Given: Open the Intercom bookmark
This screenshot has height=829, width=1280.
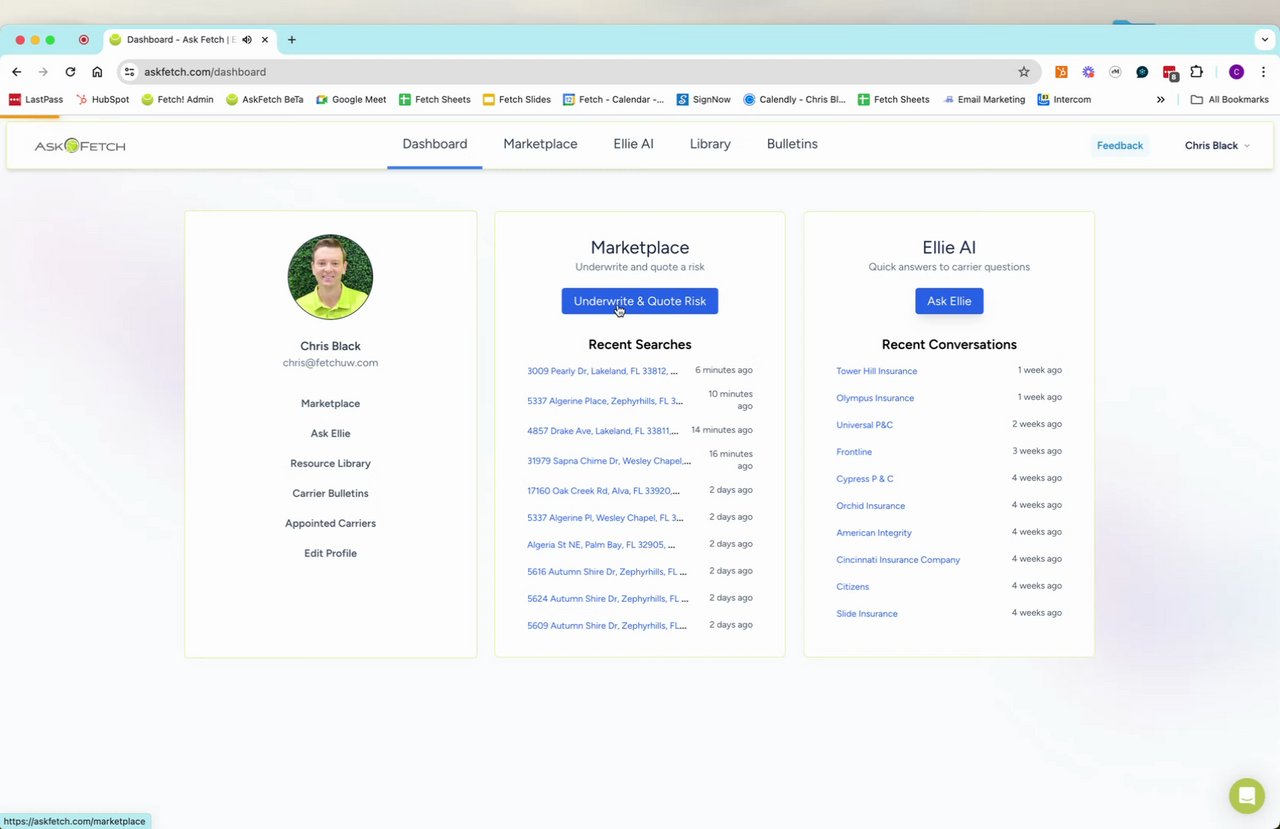Looking at the screenshot, I should [1064, 100].
